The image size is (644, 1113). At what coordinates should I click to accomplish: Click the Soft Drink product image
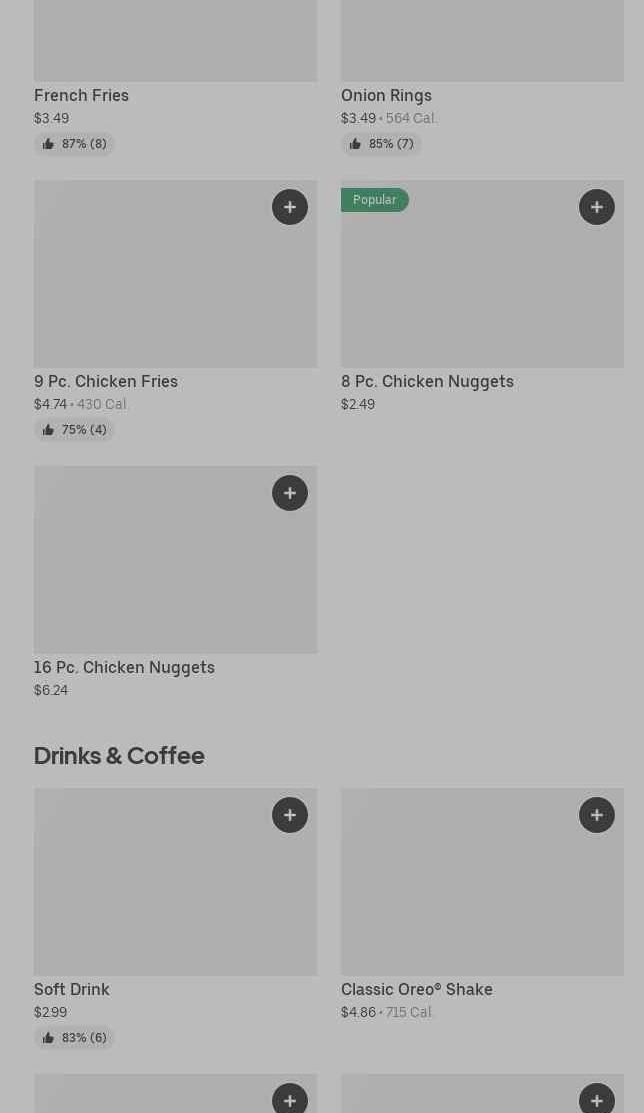tap(175, 882)
